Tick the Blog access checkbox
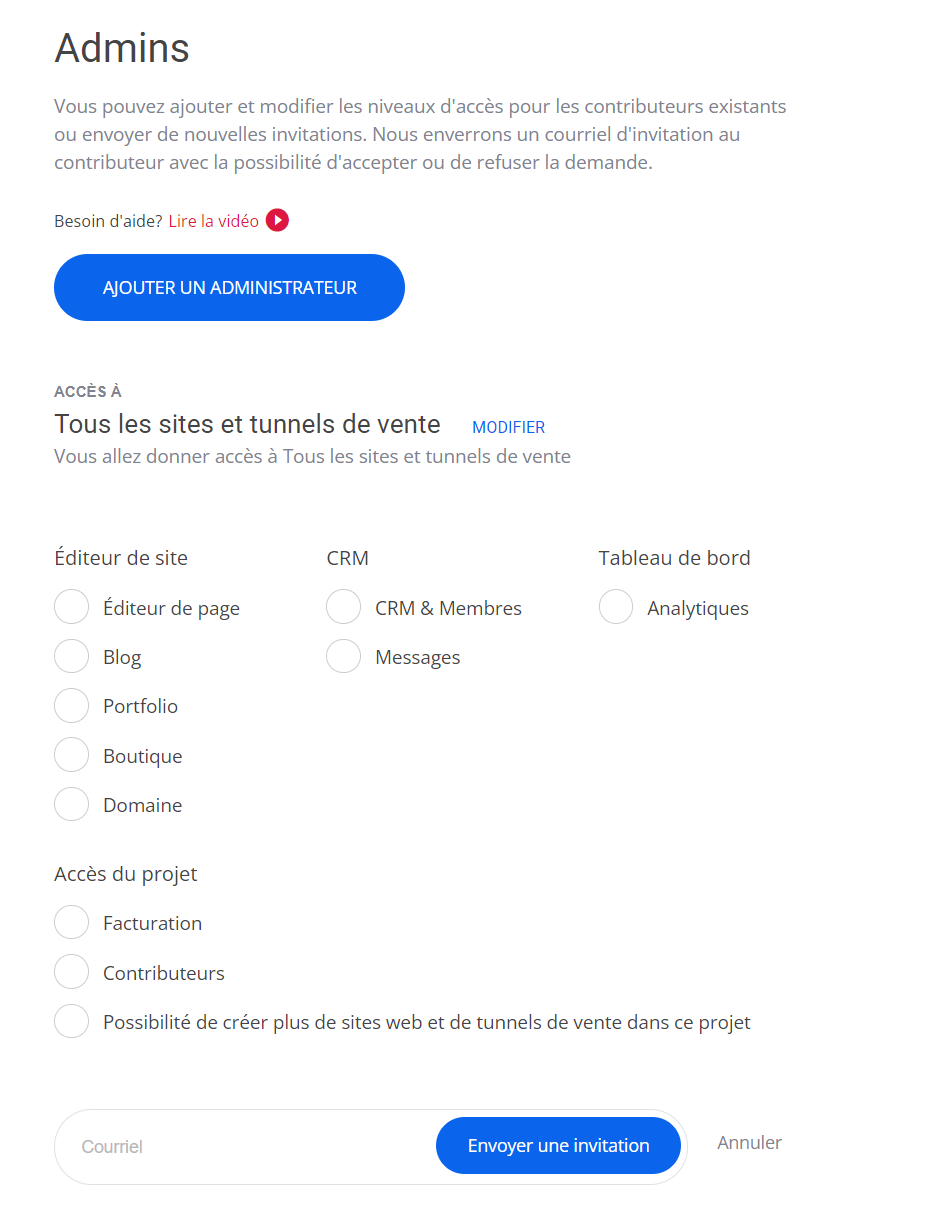Viewport: 936px width, 1217px height. 72,657
